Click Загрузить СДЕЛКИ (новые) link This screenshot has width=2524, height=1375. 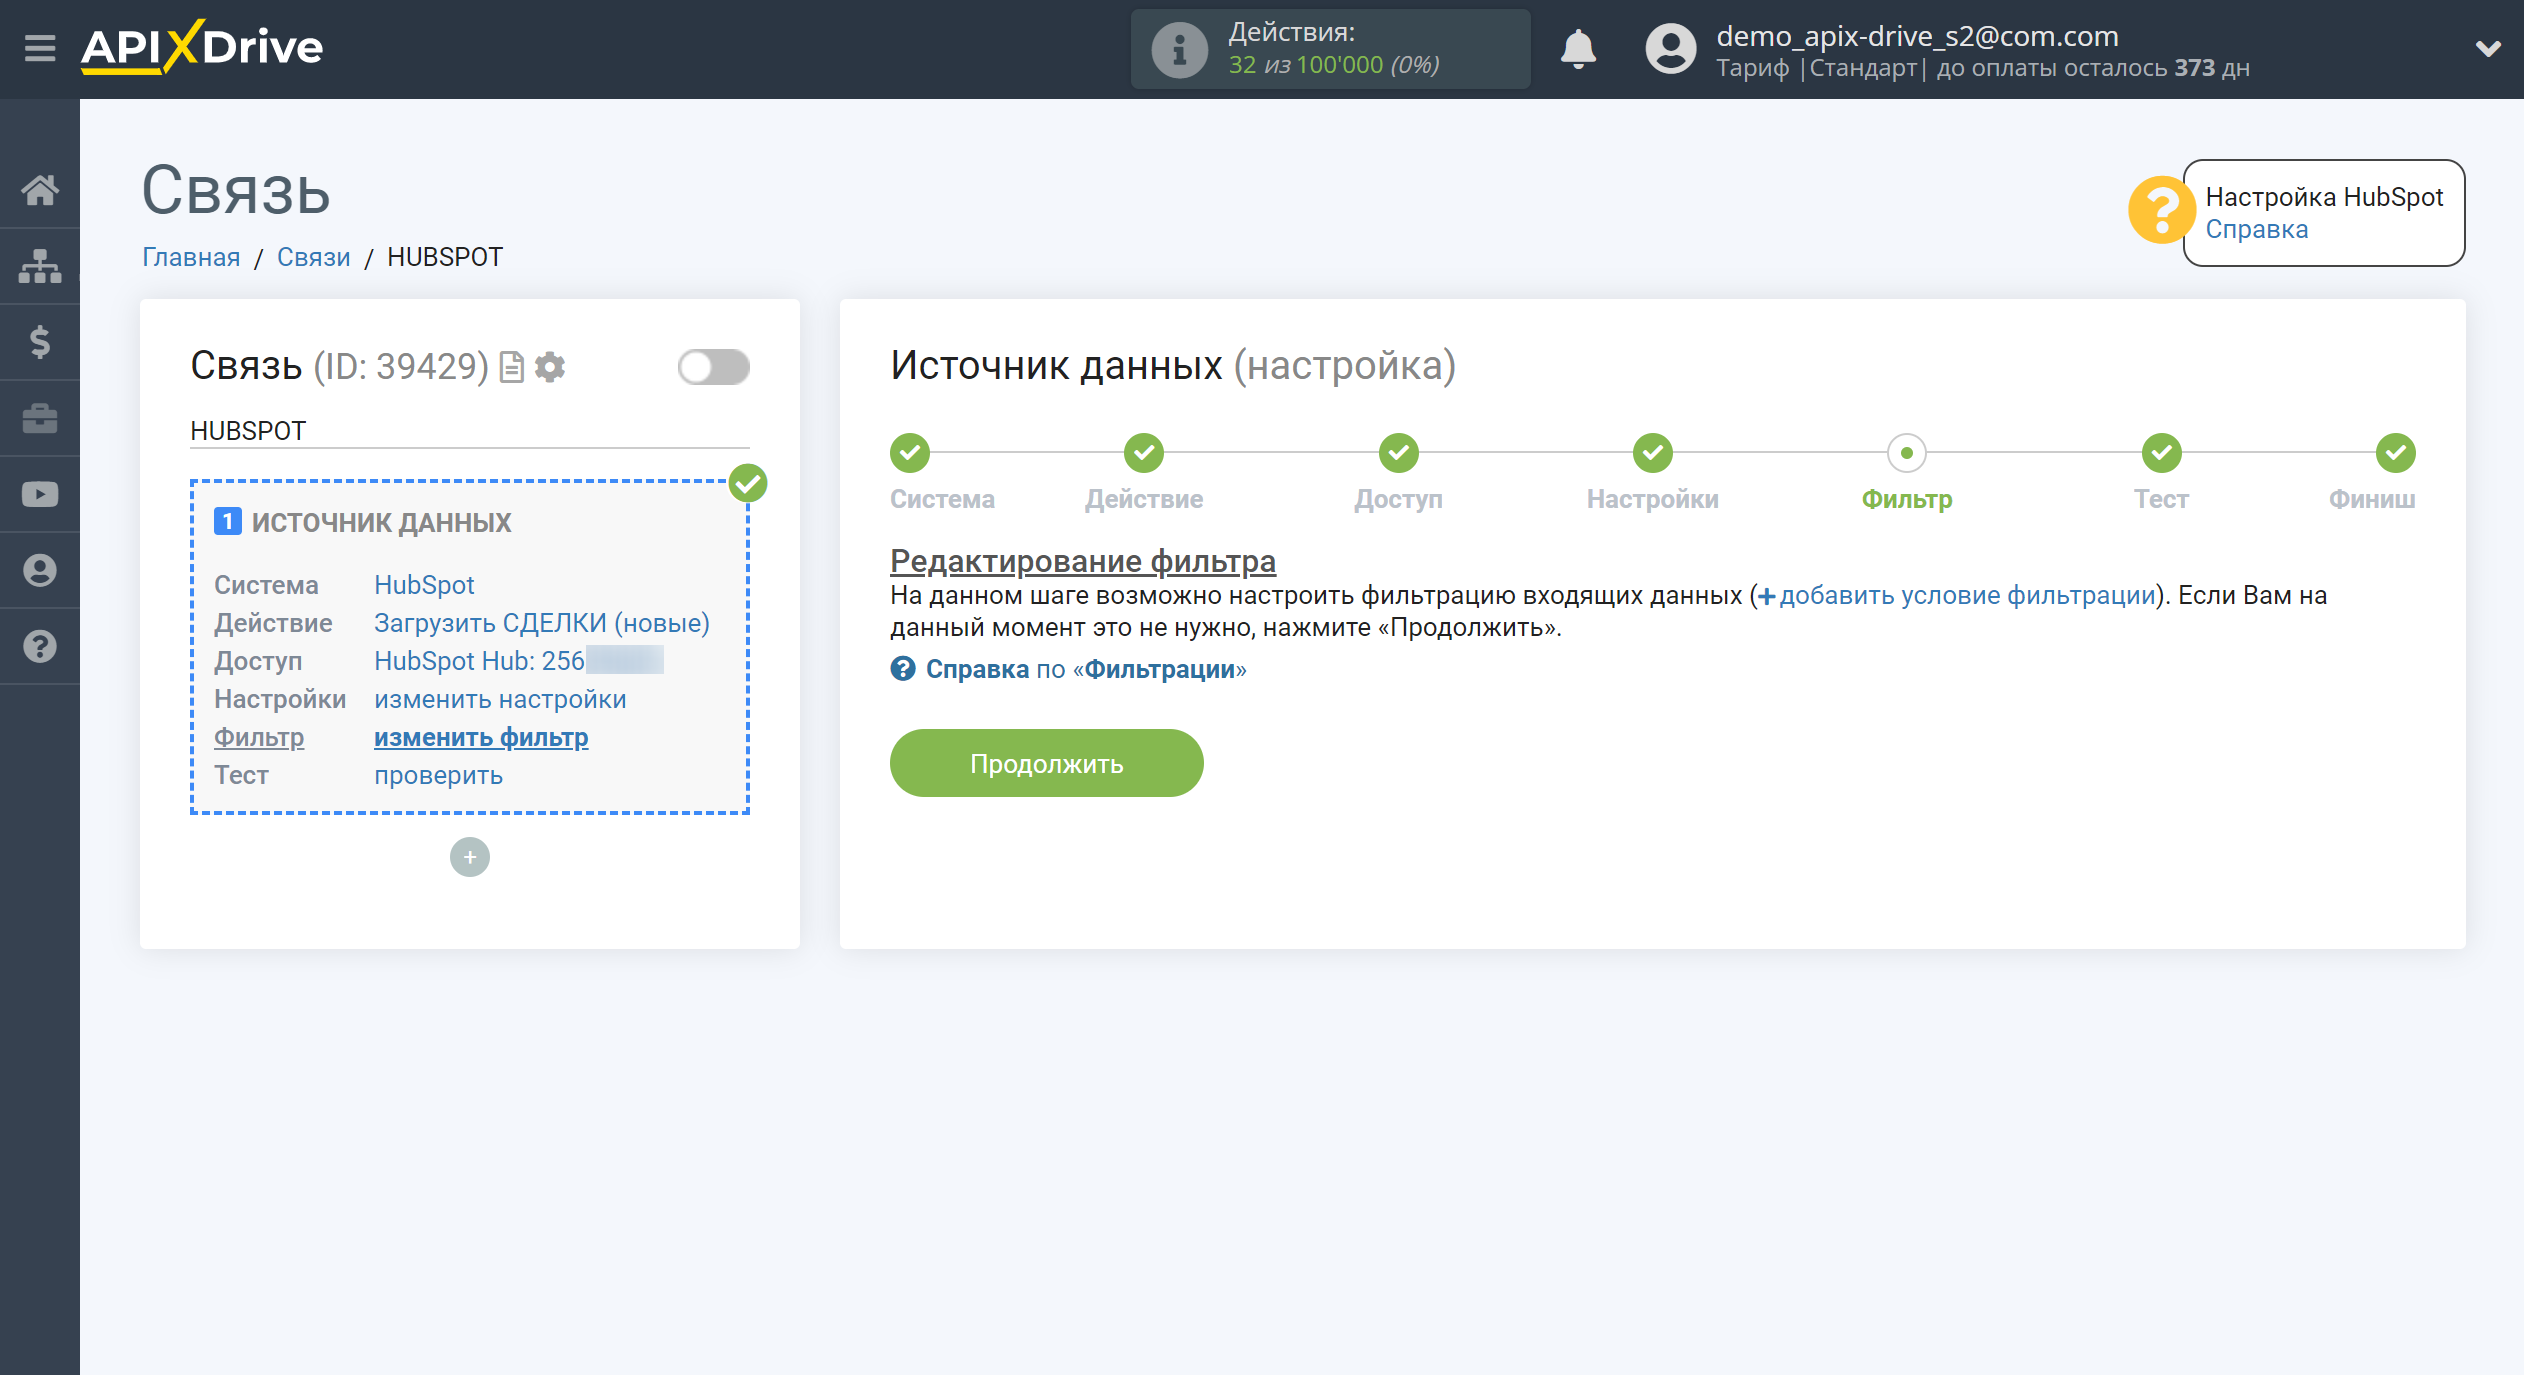(x=542, y=623)
